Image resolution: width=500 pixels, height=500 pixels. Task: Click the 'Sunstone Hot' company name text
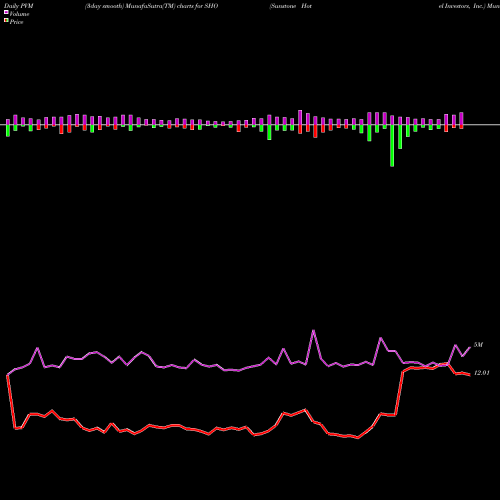[x=290, y=6]
